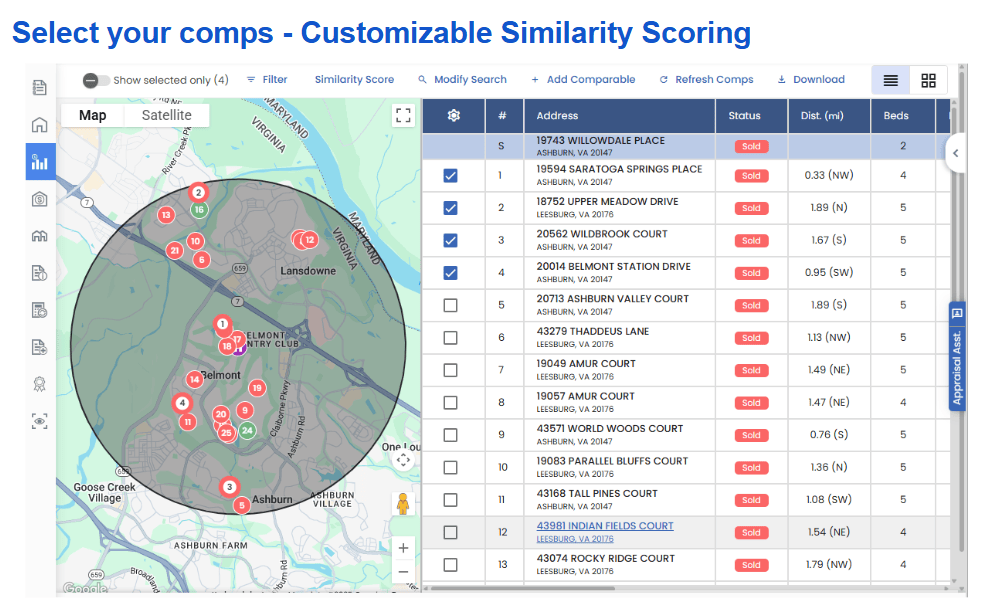
Task: Check the box for 43279 Thaddeus Lane
Action: [450, 338]
